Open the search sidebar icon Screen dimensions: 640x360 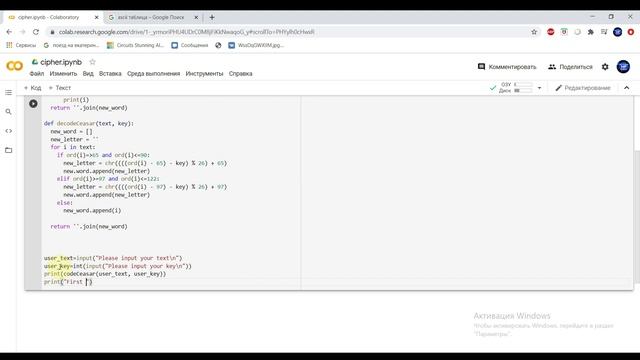(x=9, y=112)
